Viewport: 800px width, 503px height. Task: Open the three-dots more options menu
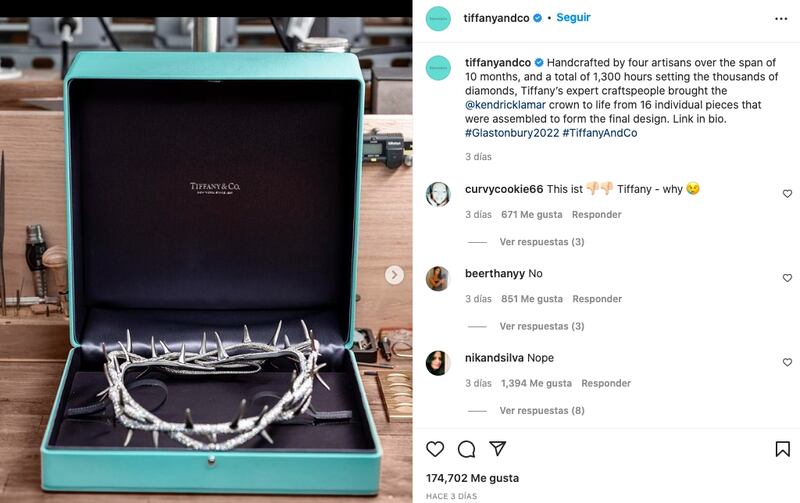[x=781, y=18]
